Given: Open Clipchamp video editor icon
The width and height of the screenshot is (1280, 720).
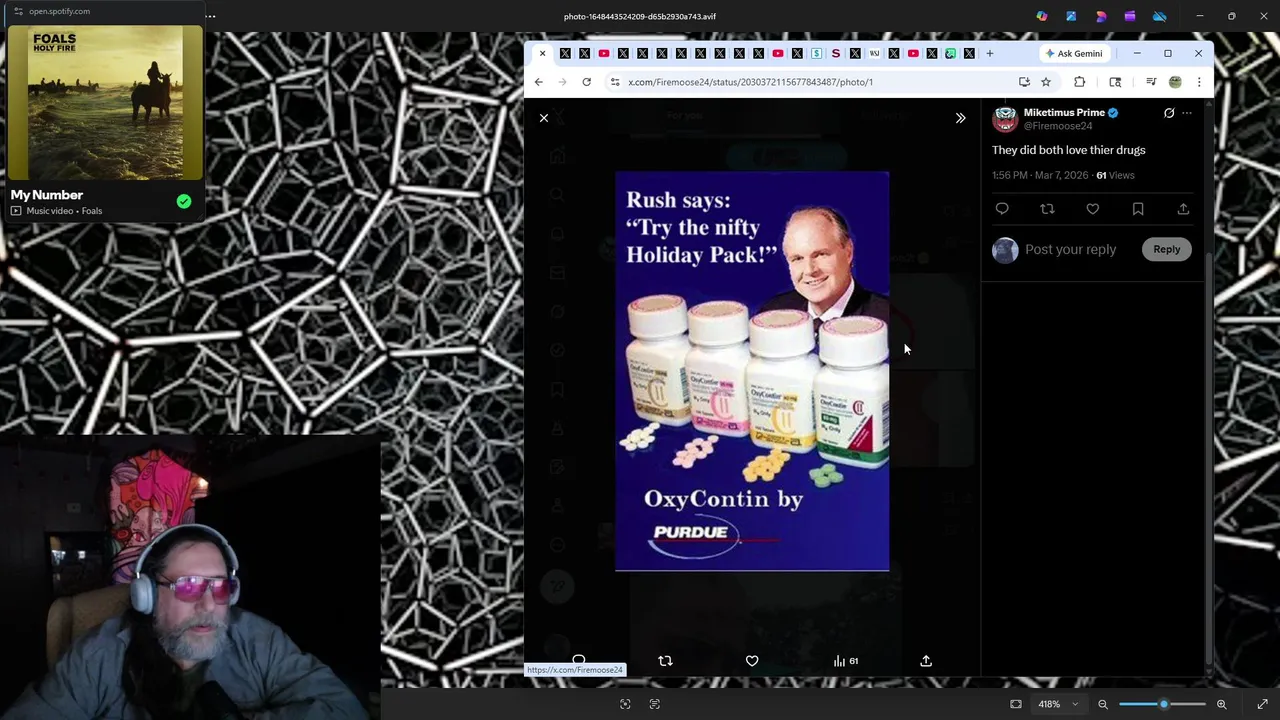Looking at the screenshot, I should (1130, 16).
